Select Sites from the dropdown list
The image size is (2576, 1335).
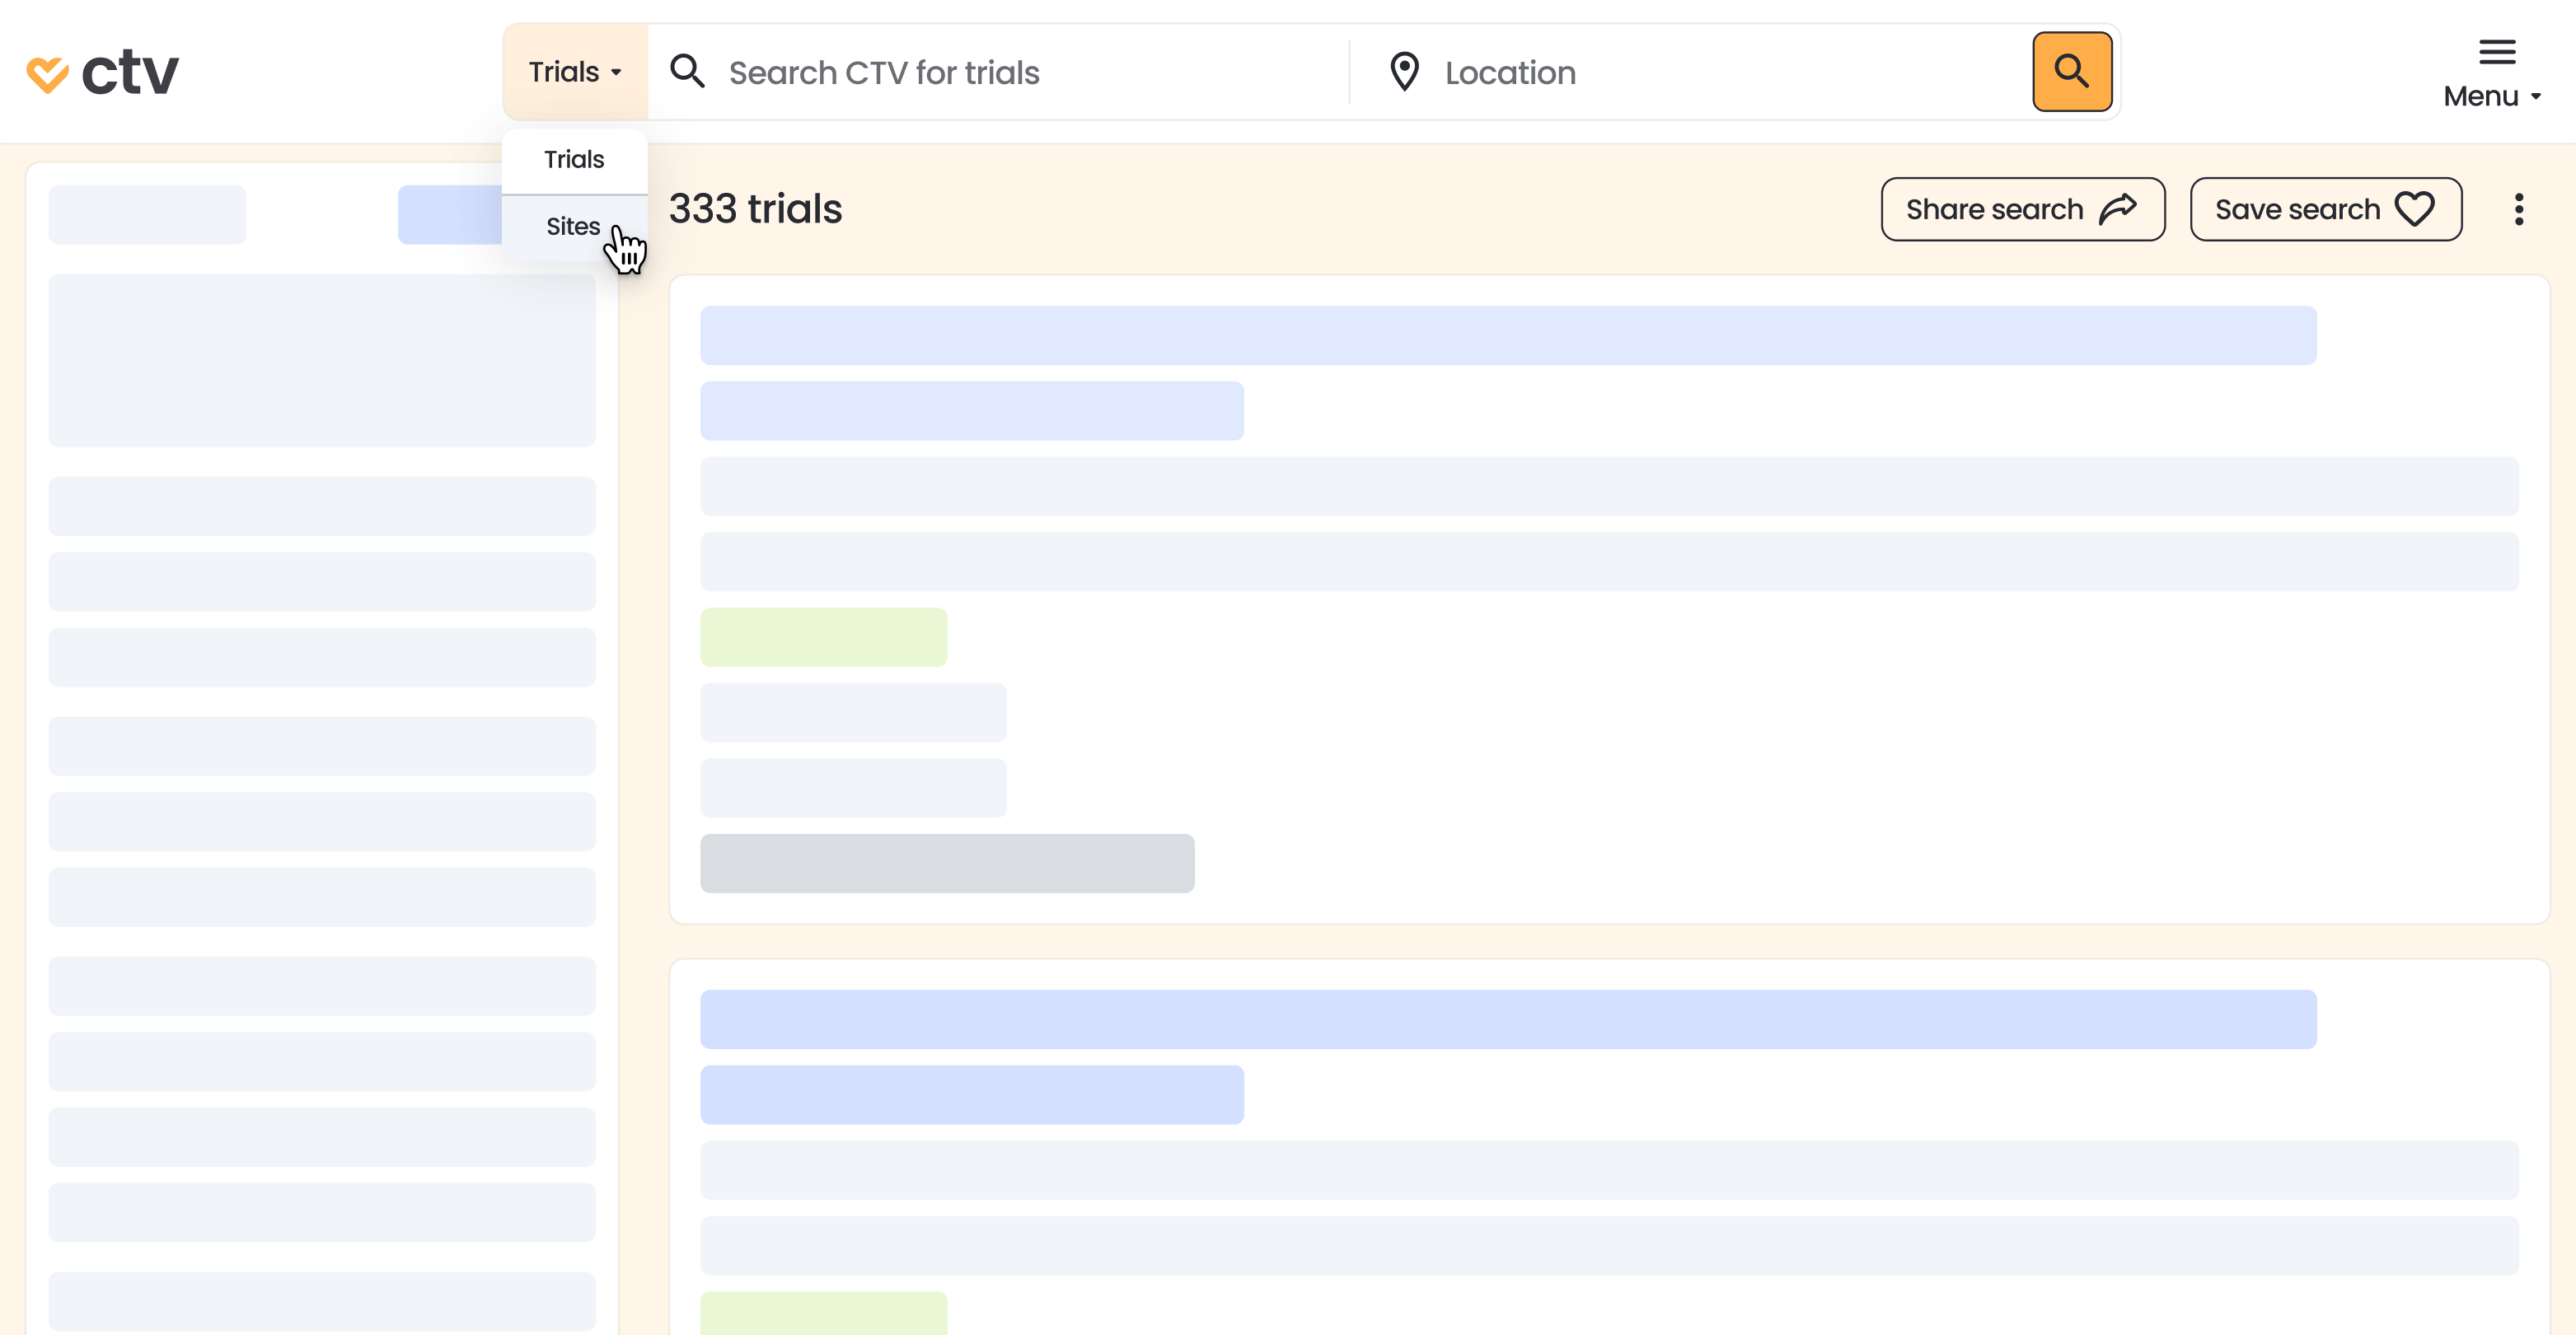click(x=573, y=227)
